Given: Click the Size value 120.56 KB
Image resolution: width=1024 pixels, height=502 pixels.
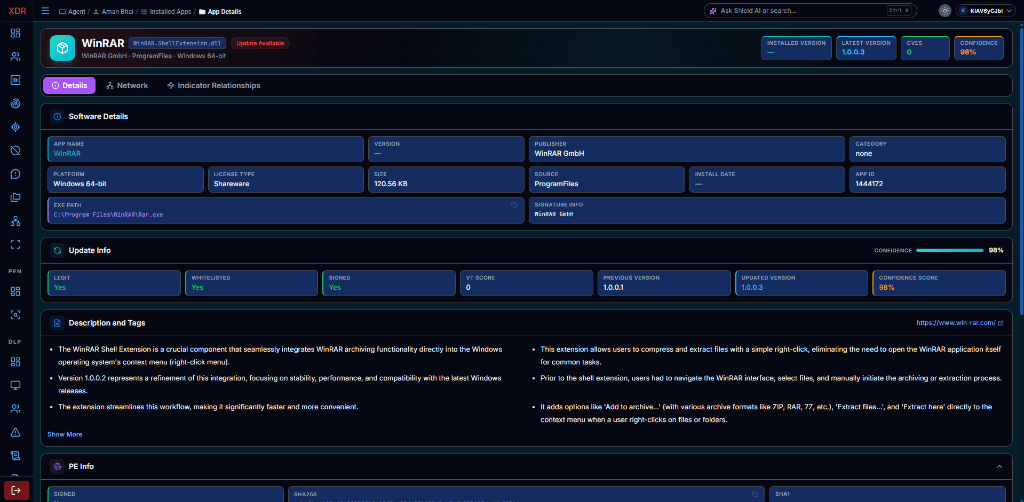Looking at the screenshot, I should (x=391, y=184).
